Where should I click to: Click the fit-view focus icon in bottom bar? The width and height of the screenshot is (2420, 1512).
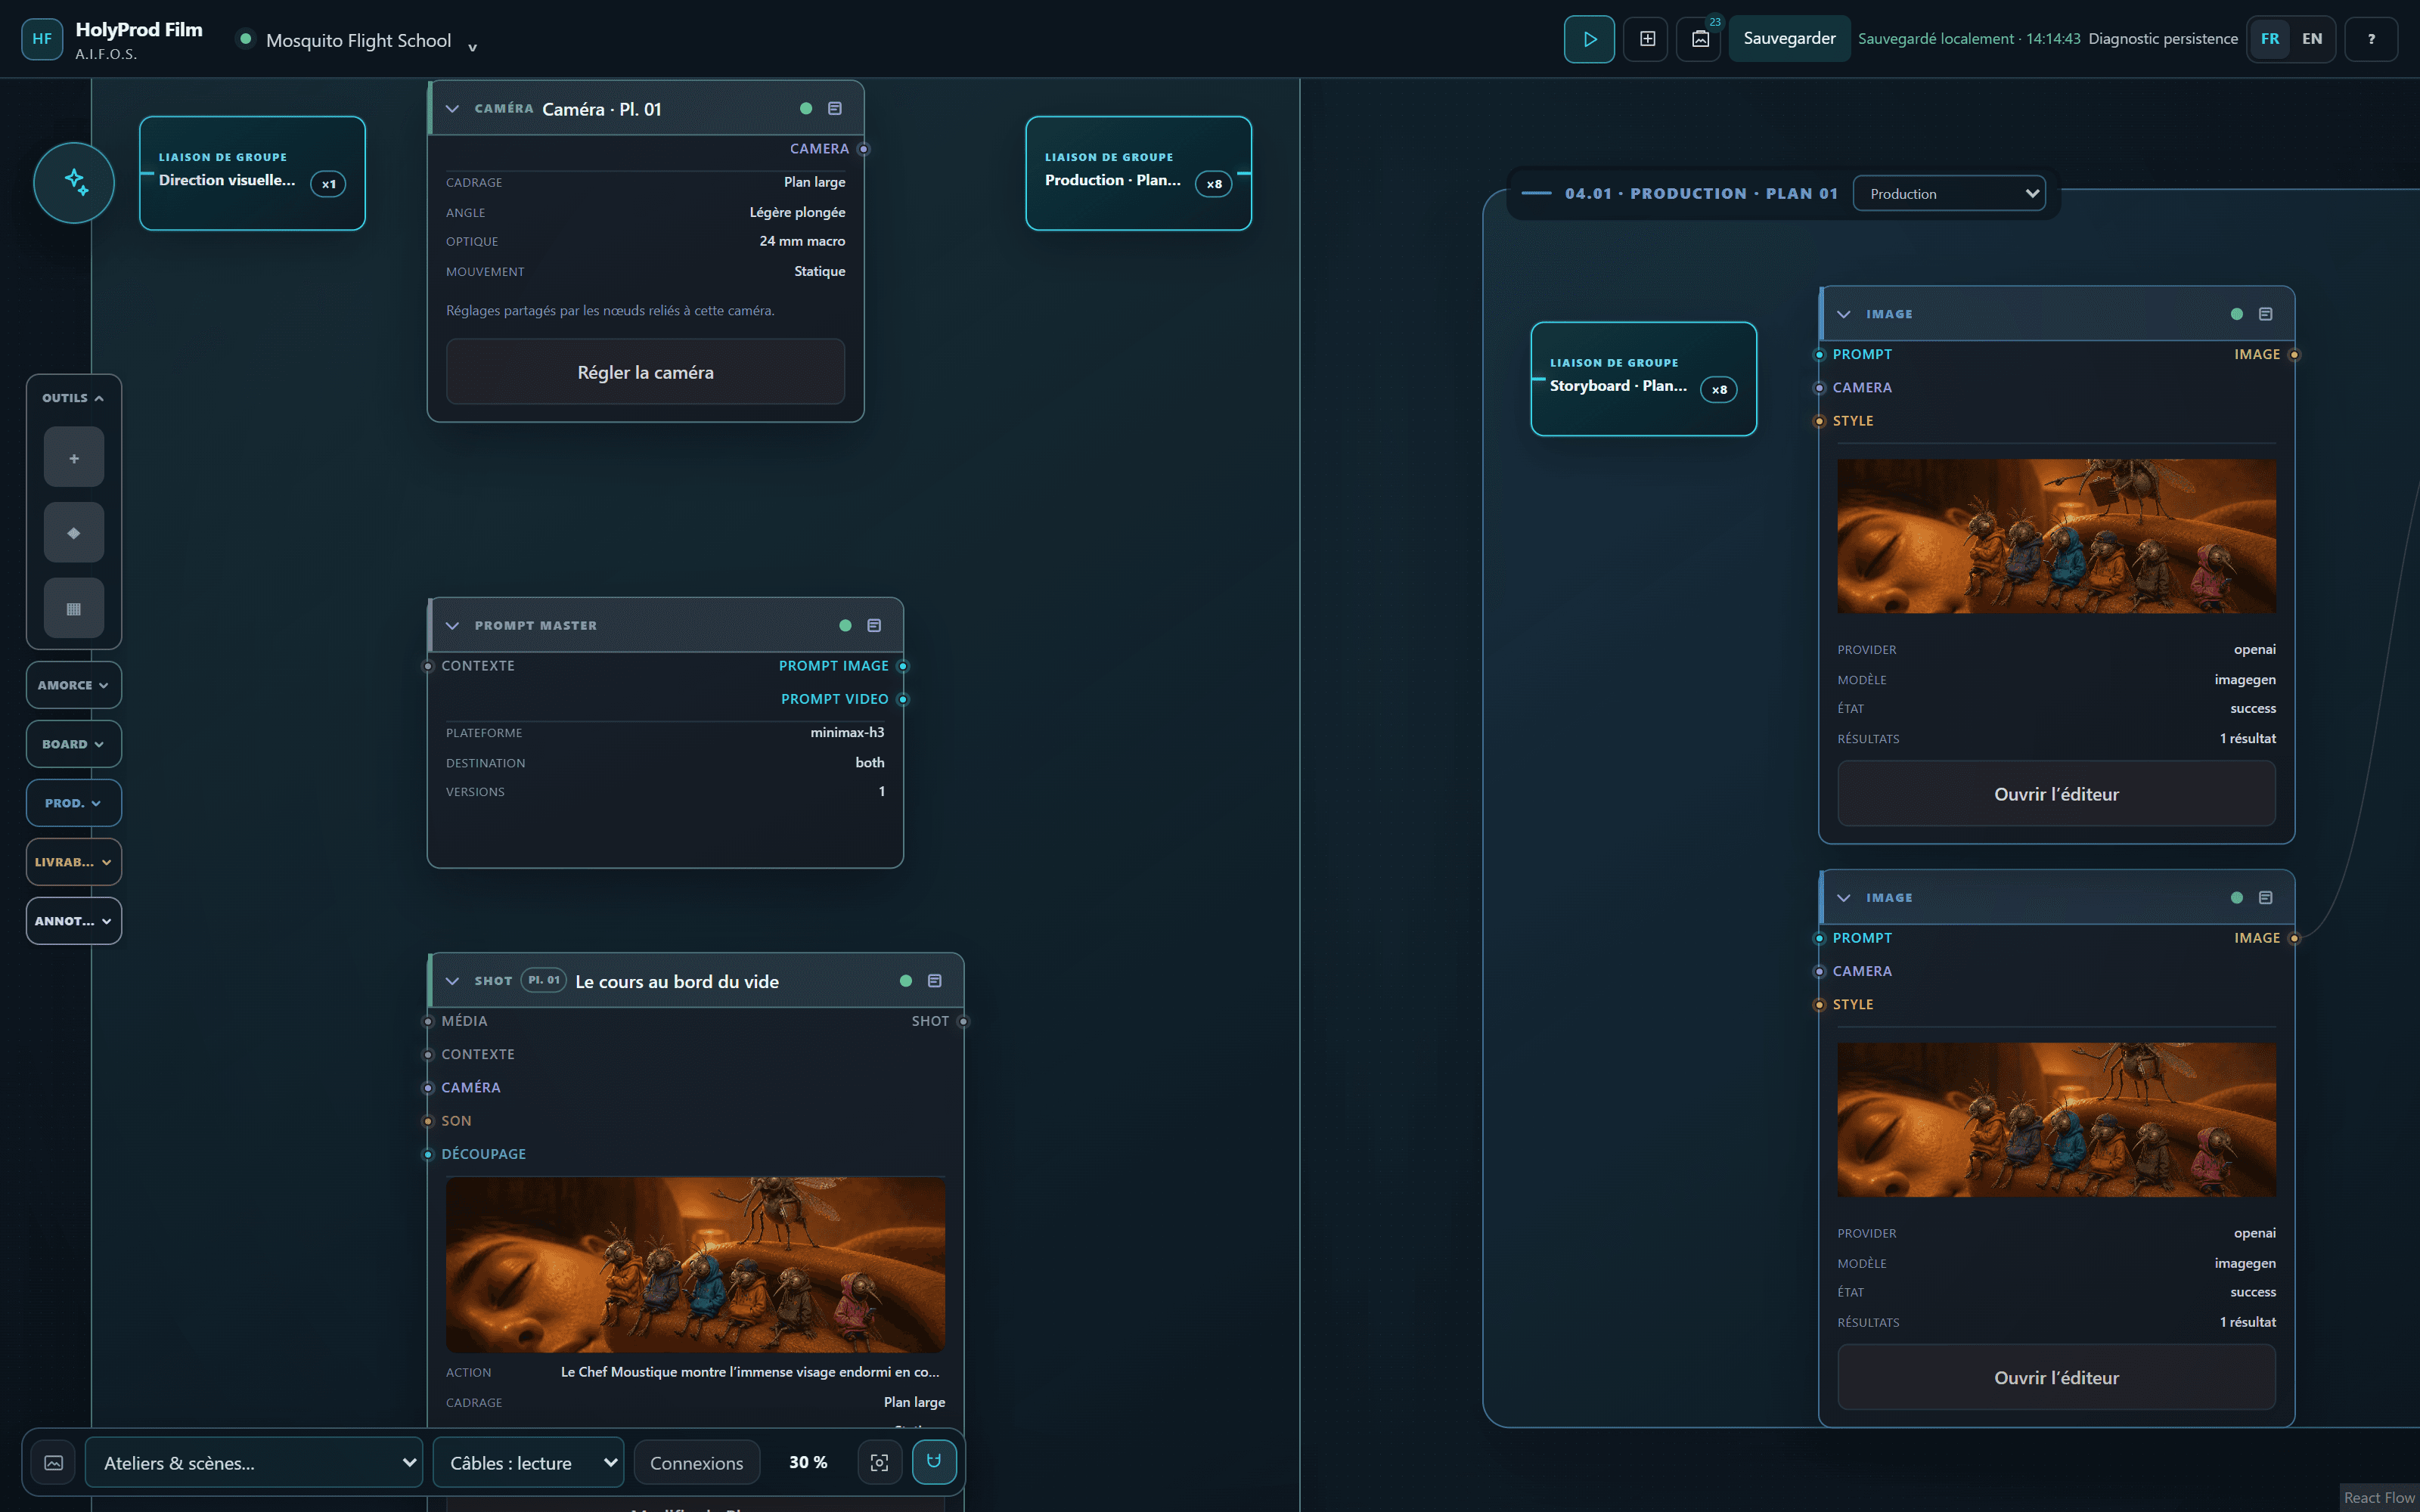pos(879,1462)
